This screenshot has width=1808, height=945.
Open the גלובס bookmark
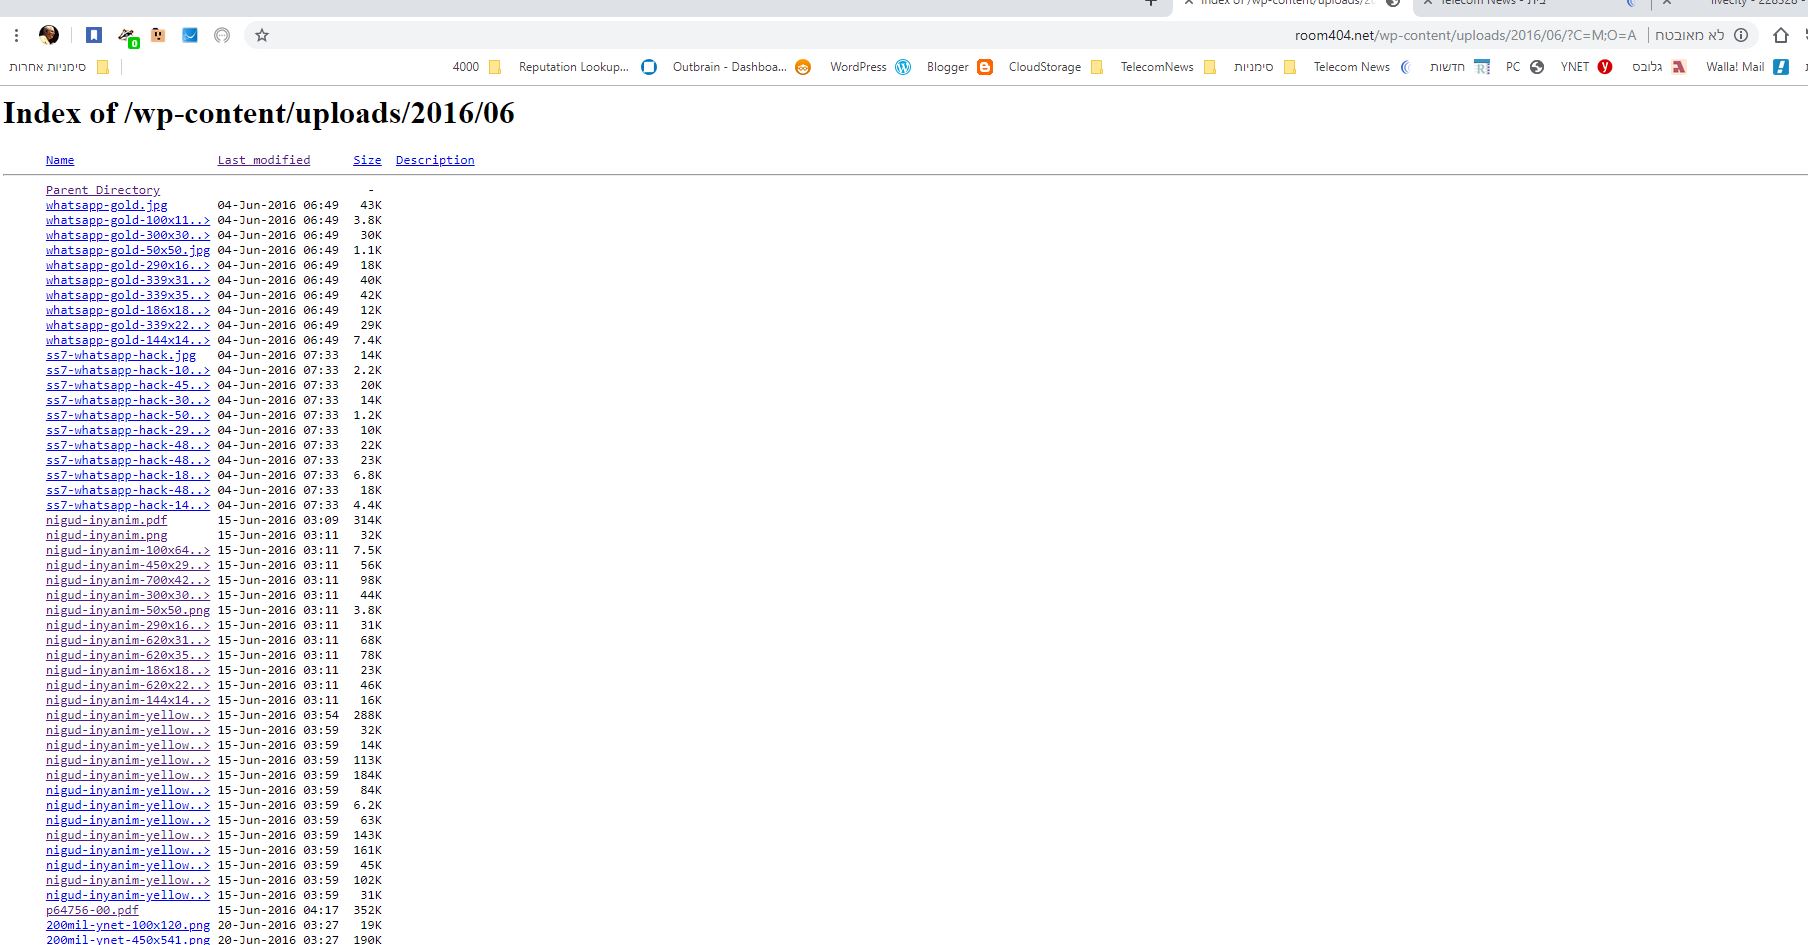[1659, 67]
